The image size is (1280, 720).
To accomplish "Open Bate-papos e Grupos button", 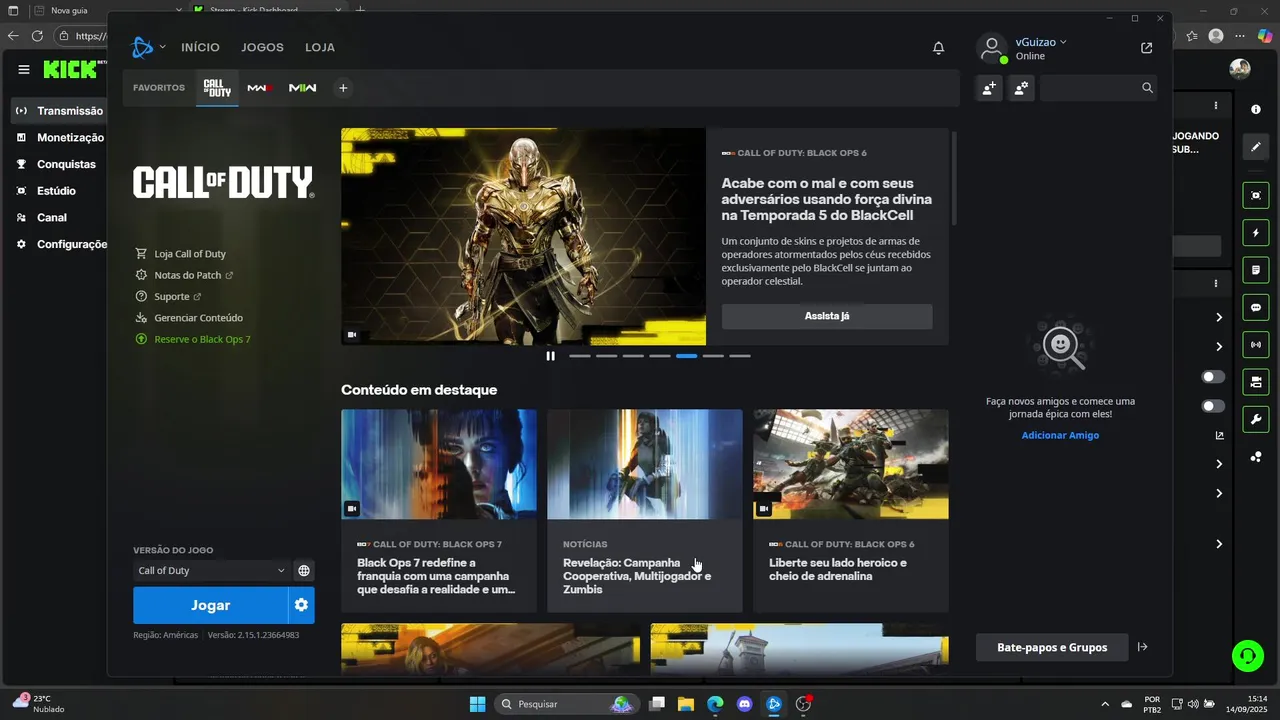I will click(x=1052, y=647).
